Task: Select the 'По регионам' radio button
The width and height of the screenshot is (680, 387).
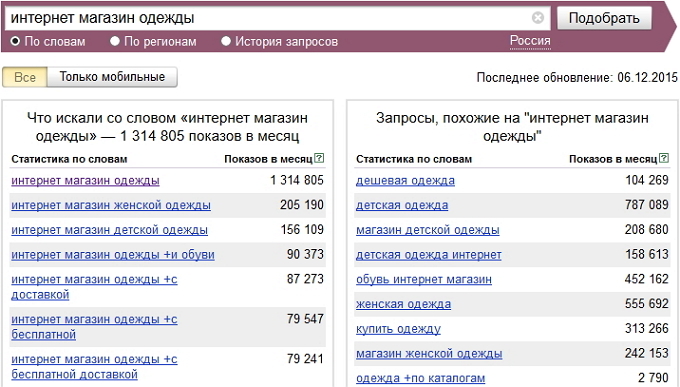Action: pos(114,41)
